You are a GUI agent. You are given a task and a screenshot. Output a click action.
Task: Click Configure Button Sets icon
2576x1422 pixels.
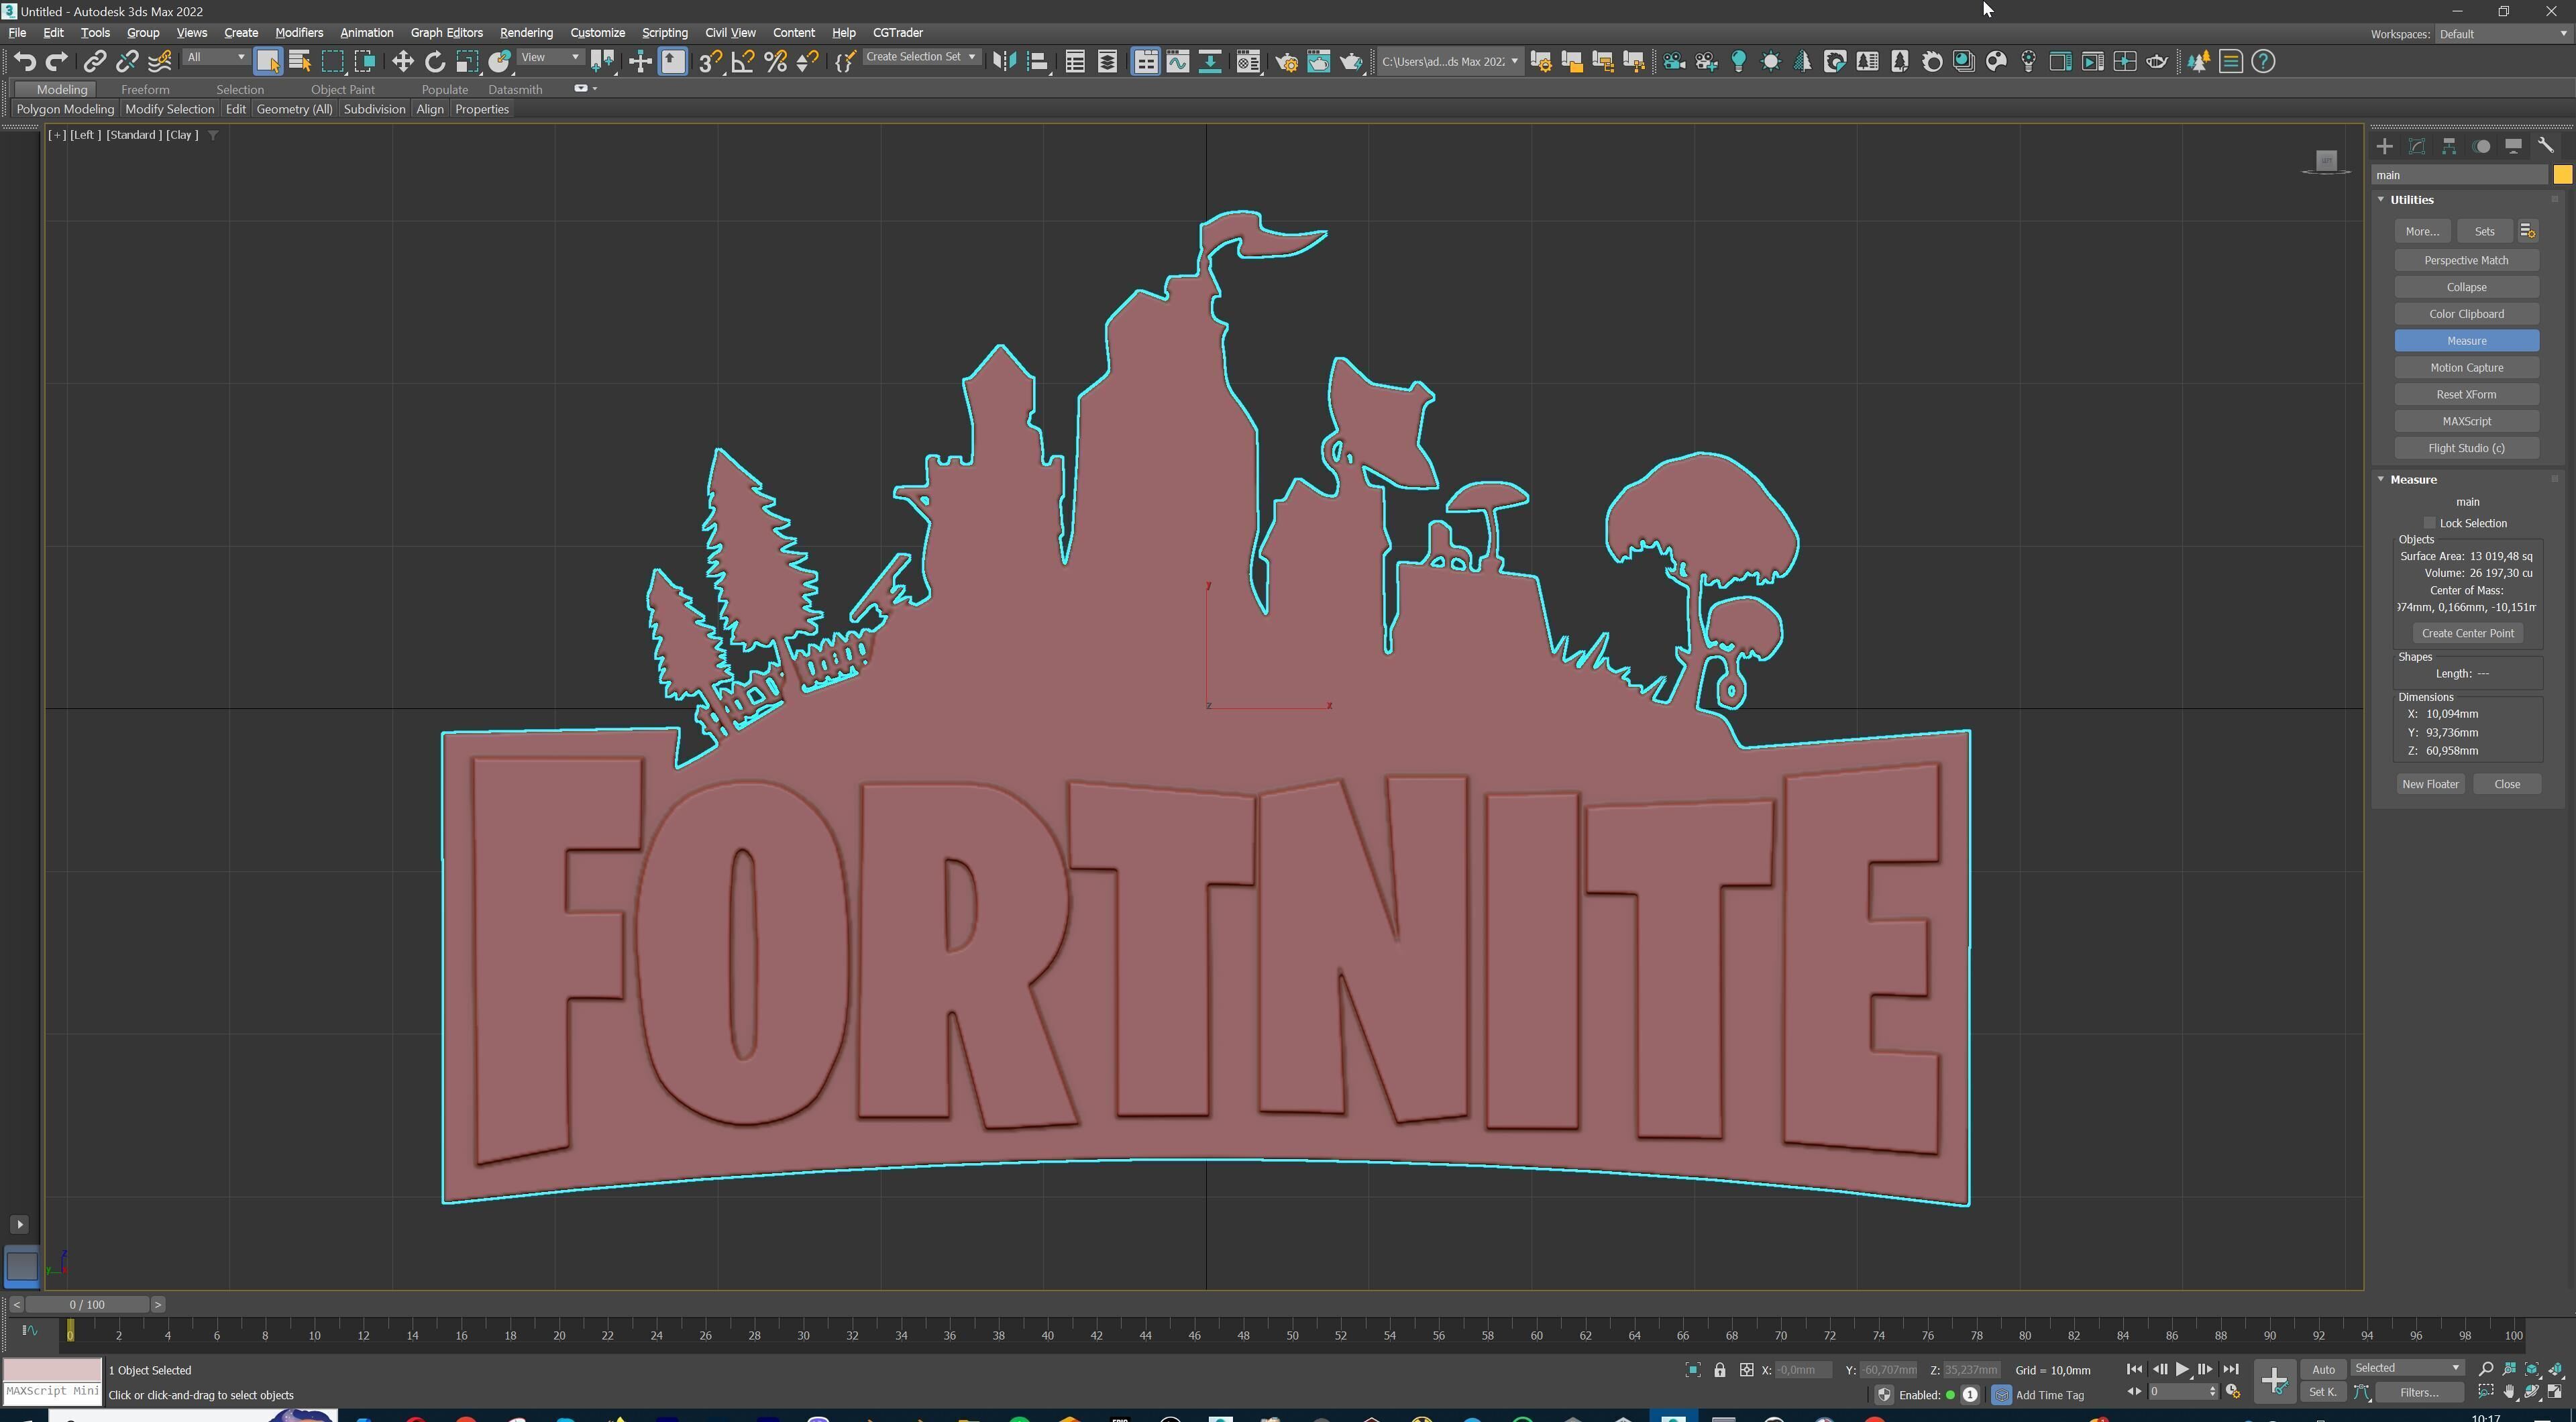click(2528, 231)
